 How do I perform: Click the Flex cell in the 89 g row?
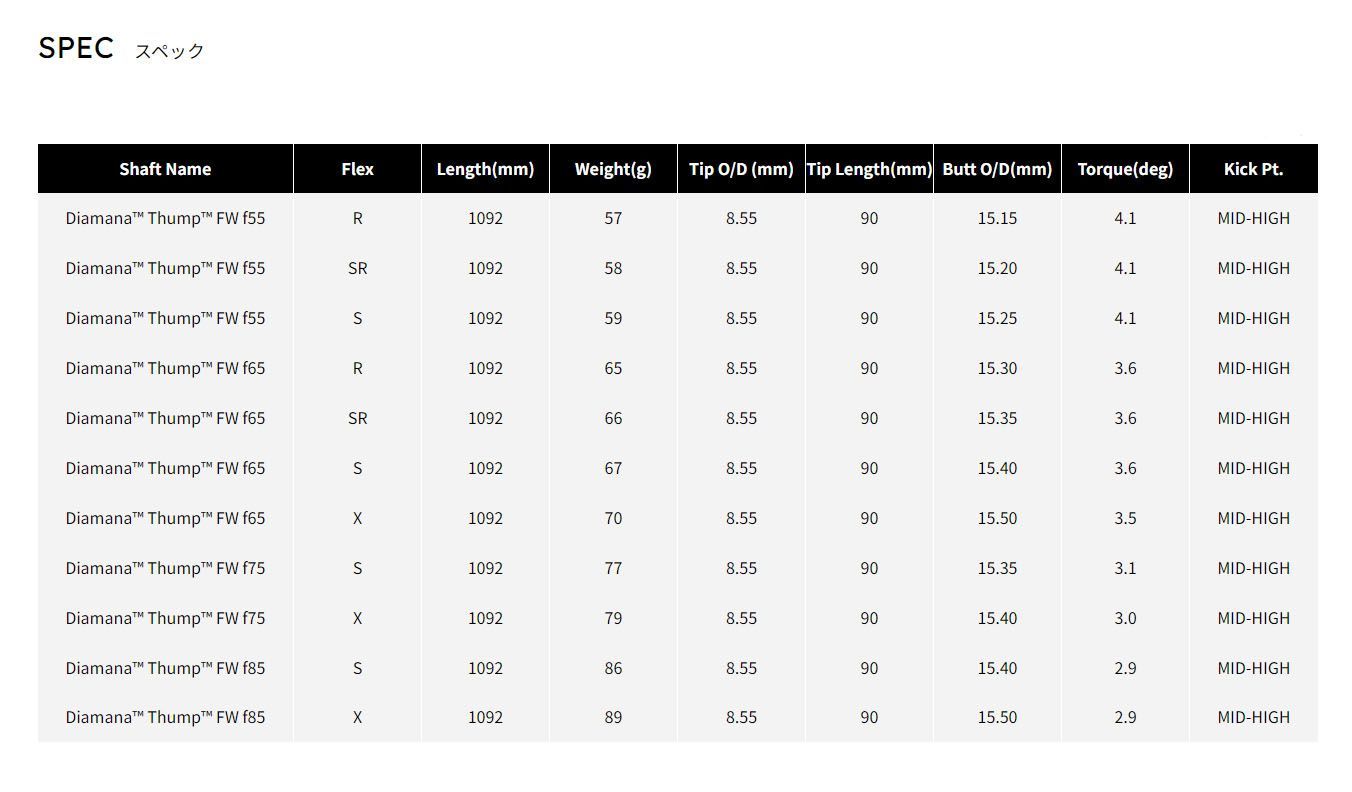point(357,717)
